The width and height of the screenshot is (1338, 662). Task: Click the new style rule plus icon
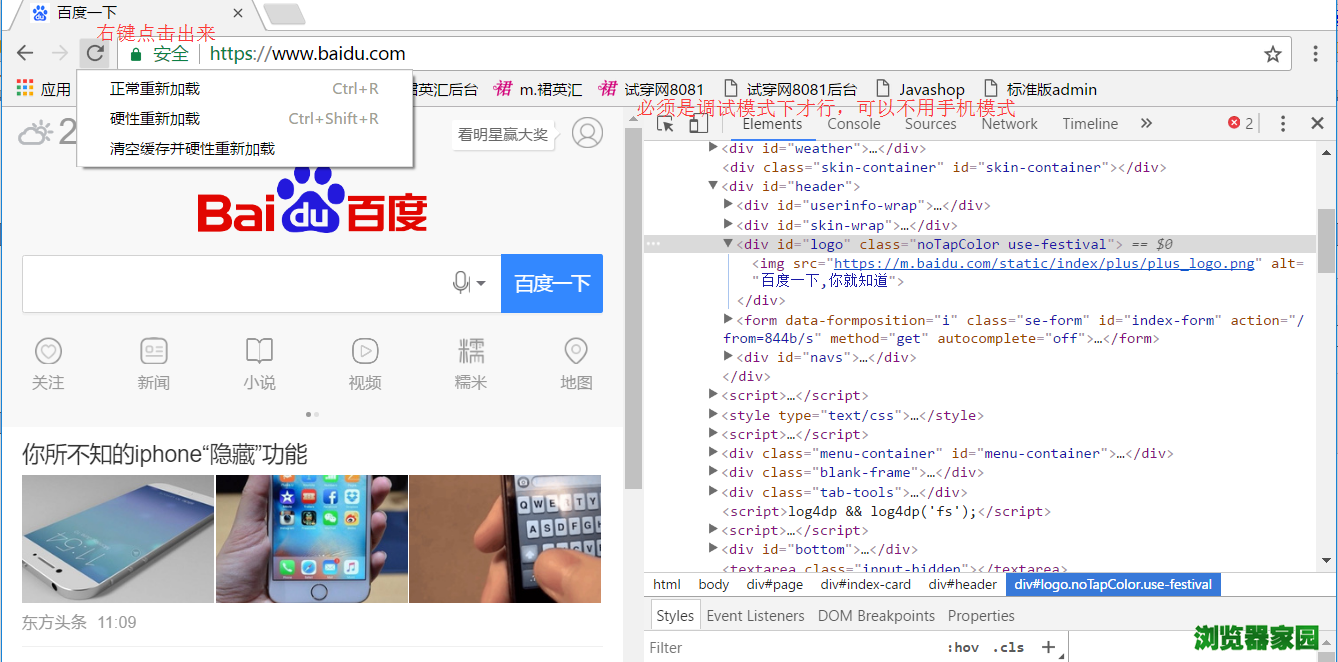click(1046, 647)
